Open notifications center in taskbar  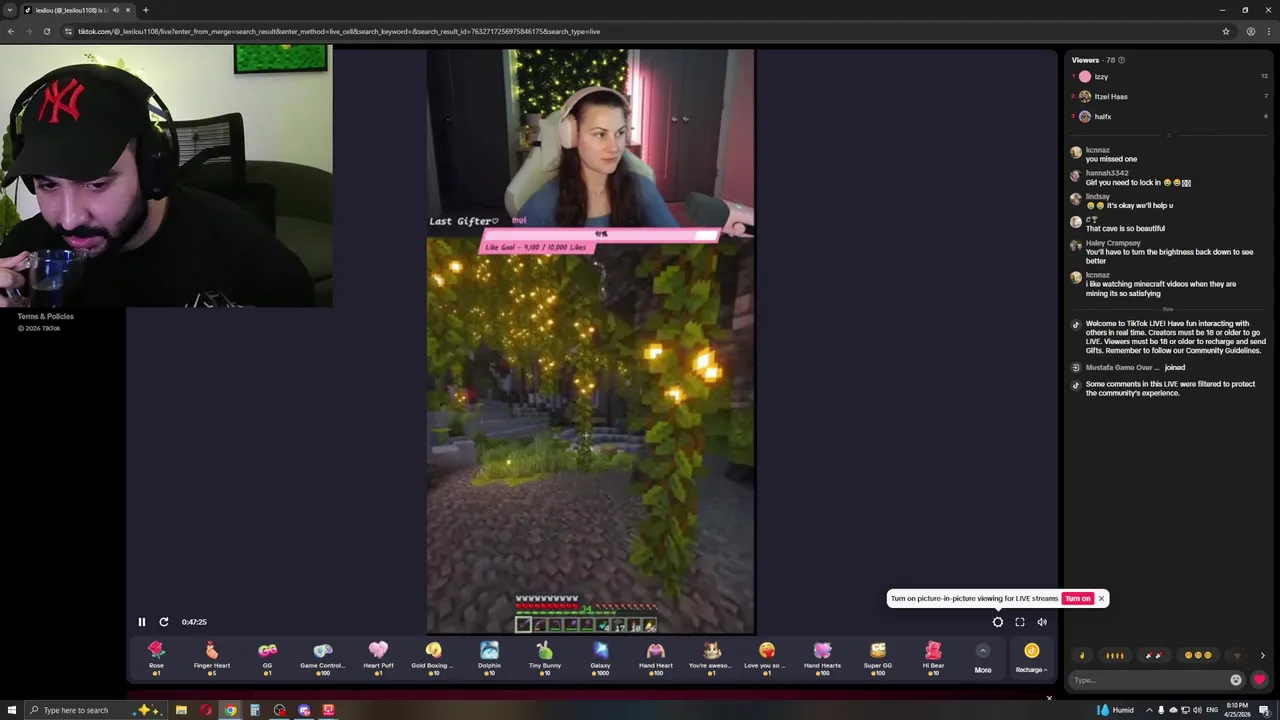click(x=1264, y=710)
